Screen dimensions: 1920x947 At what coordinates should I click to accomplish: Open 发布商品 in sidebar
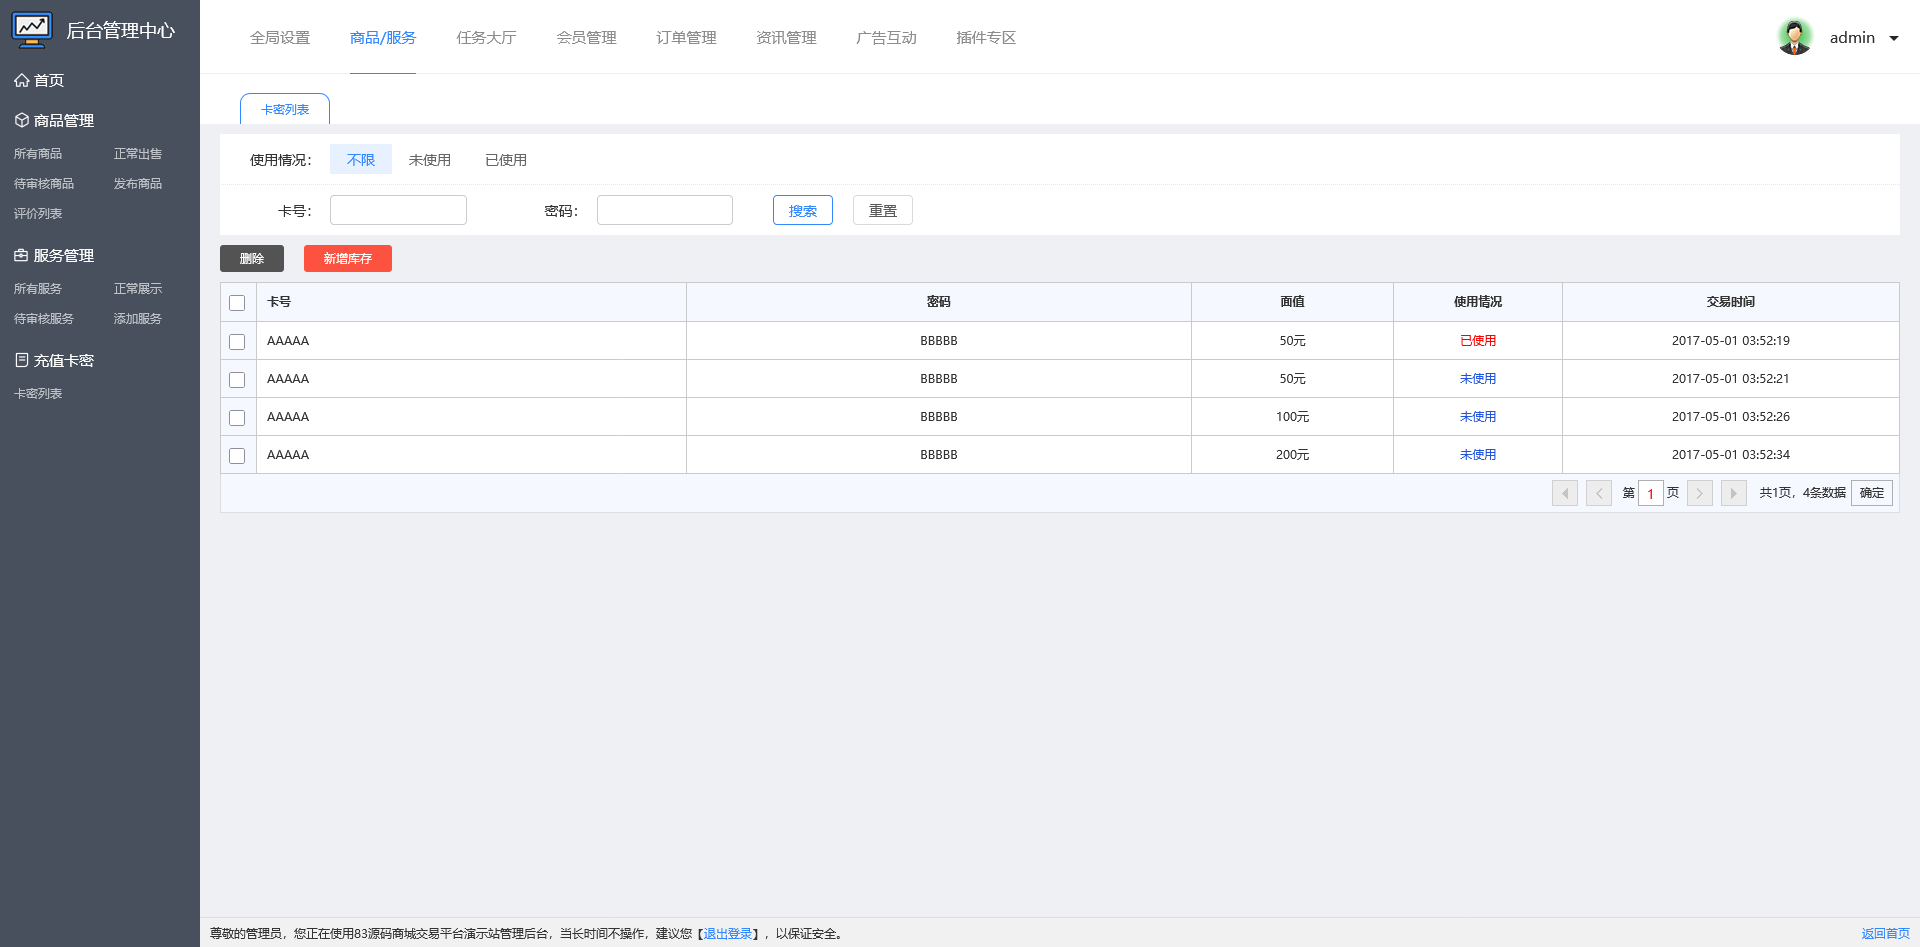138,184
